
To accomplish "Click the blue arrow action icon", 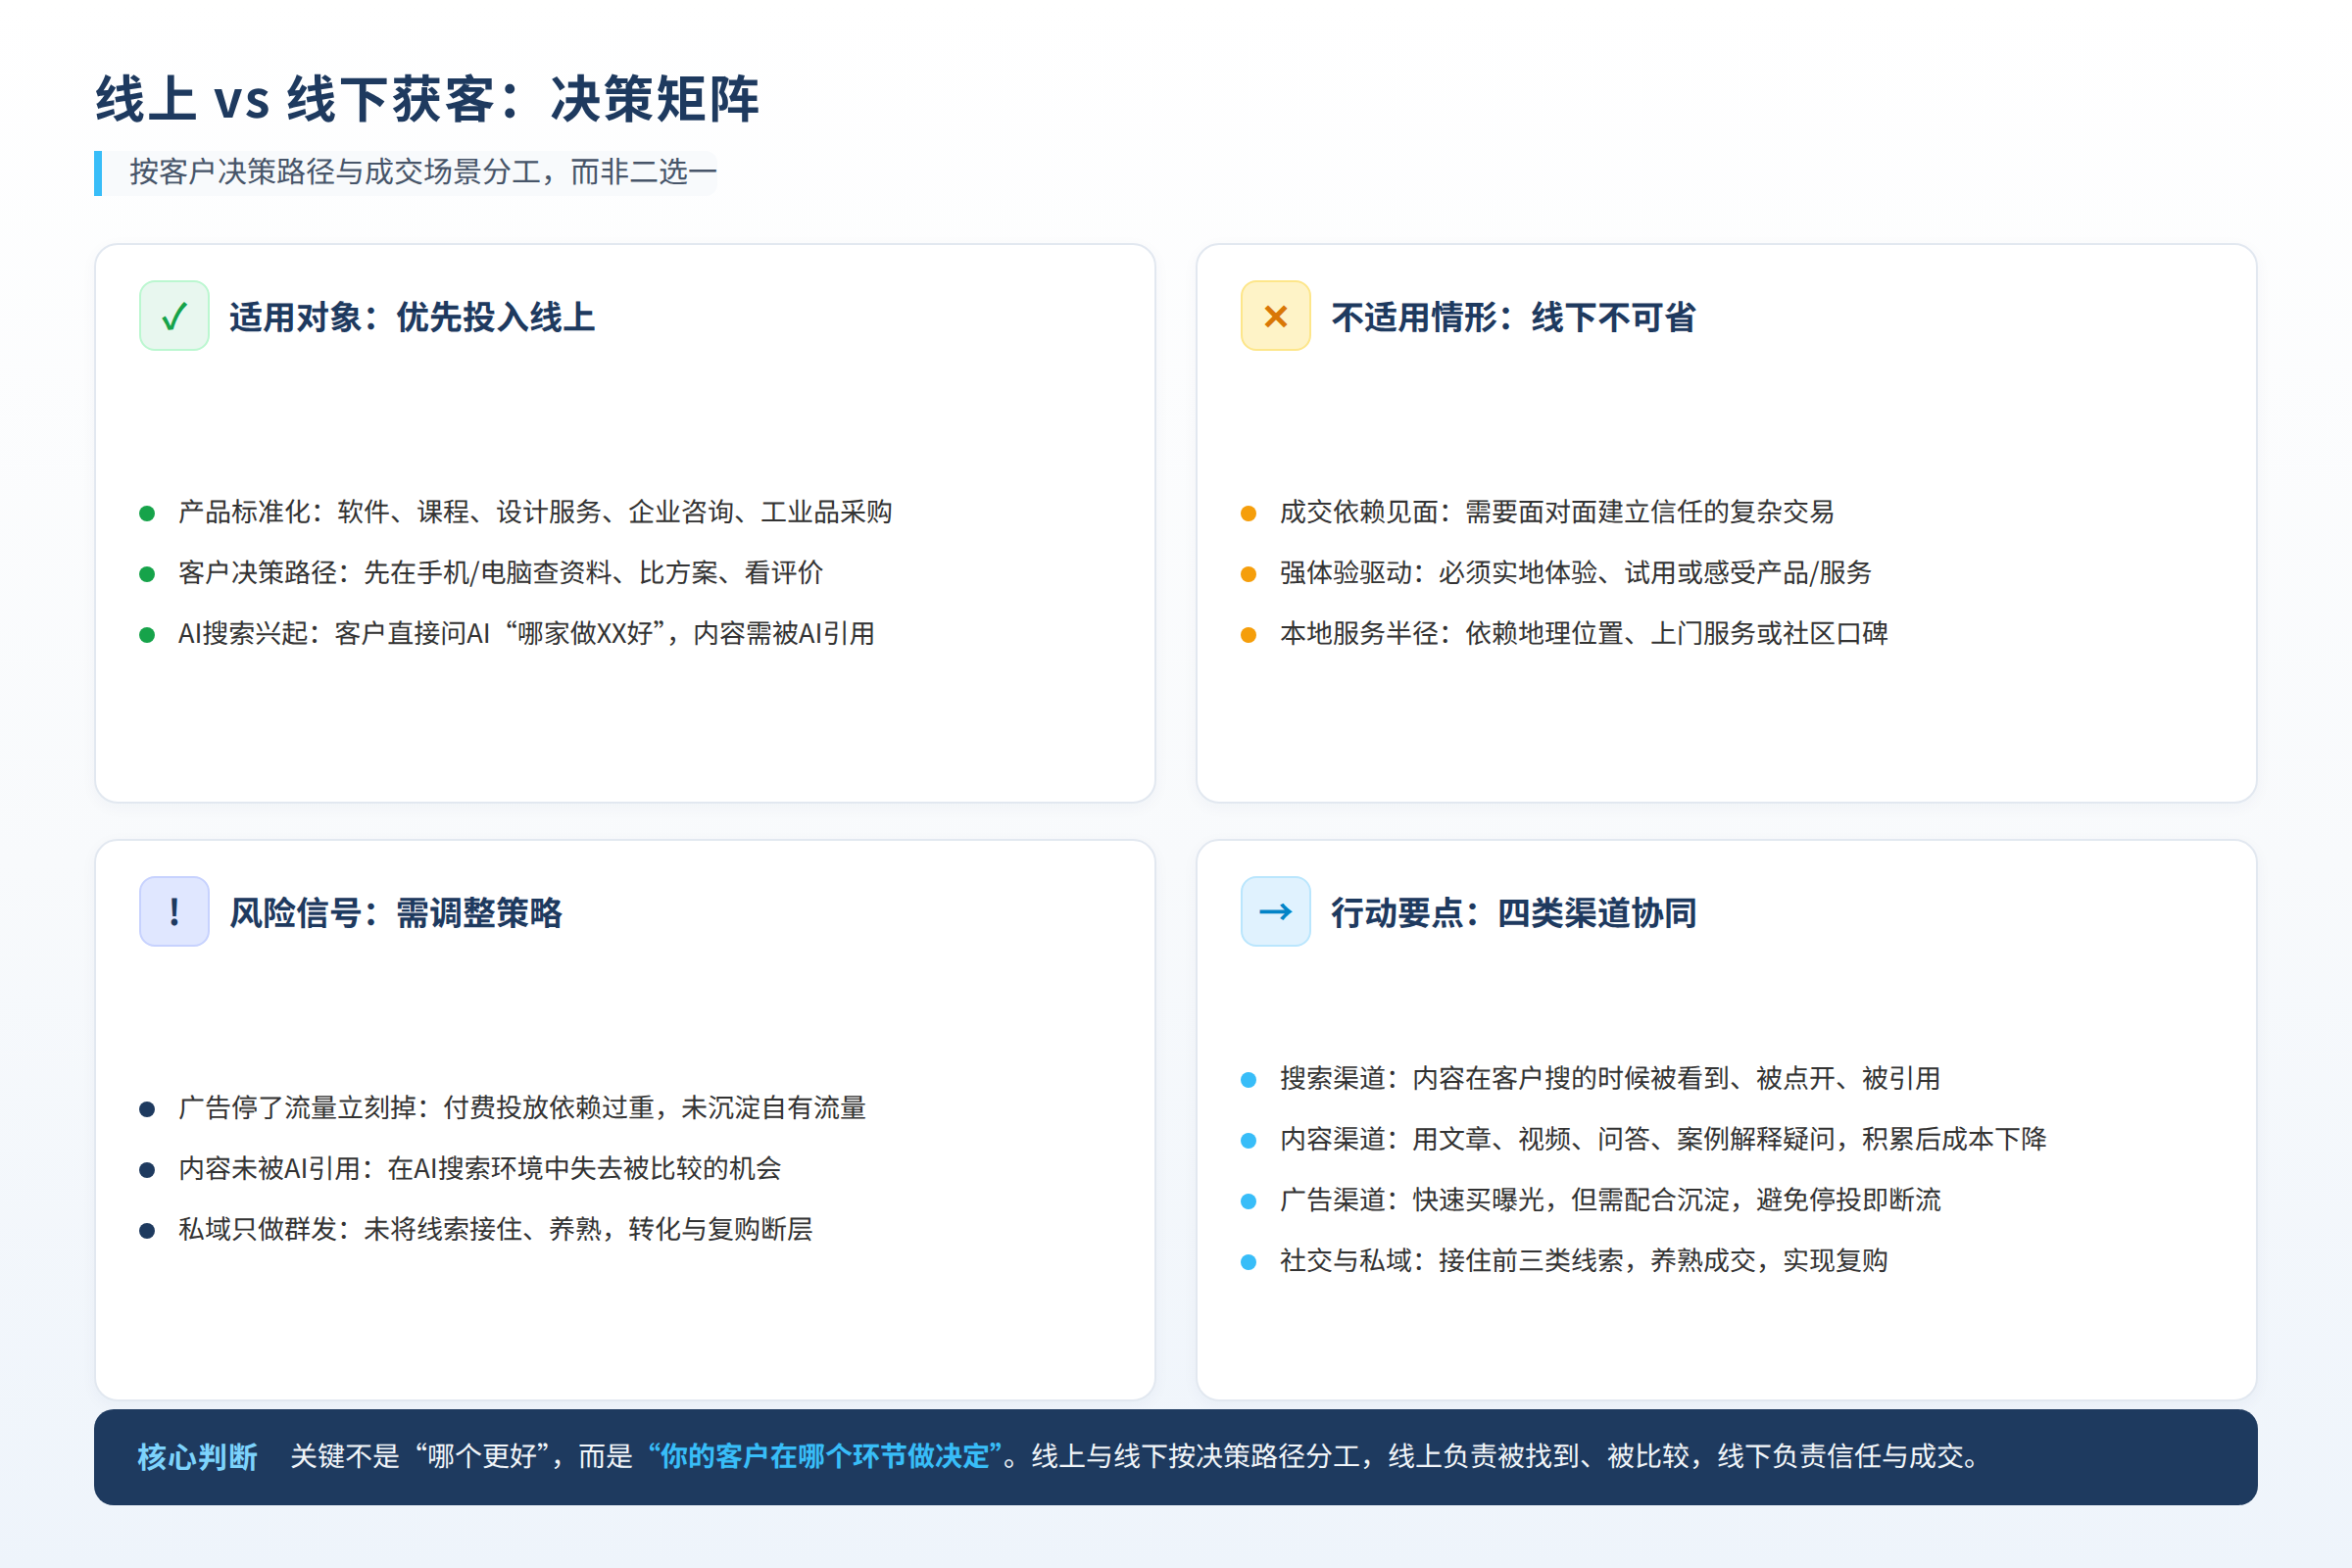I will coord(1275,912).
